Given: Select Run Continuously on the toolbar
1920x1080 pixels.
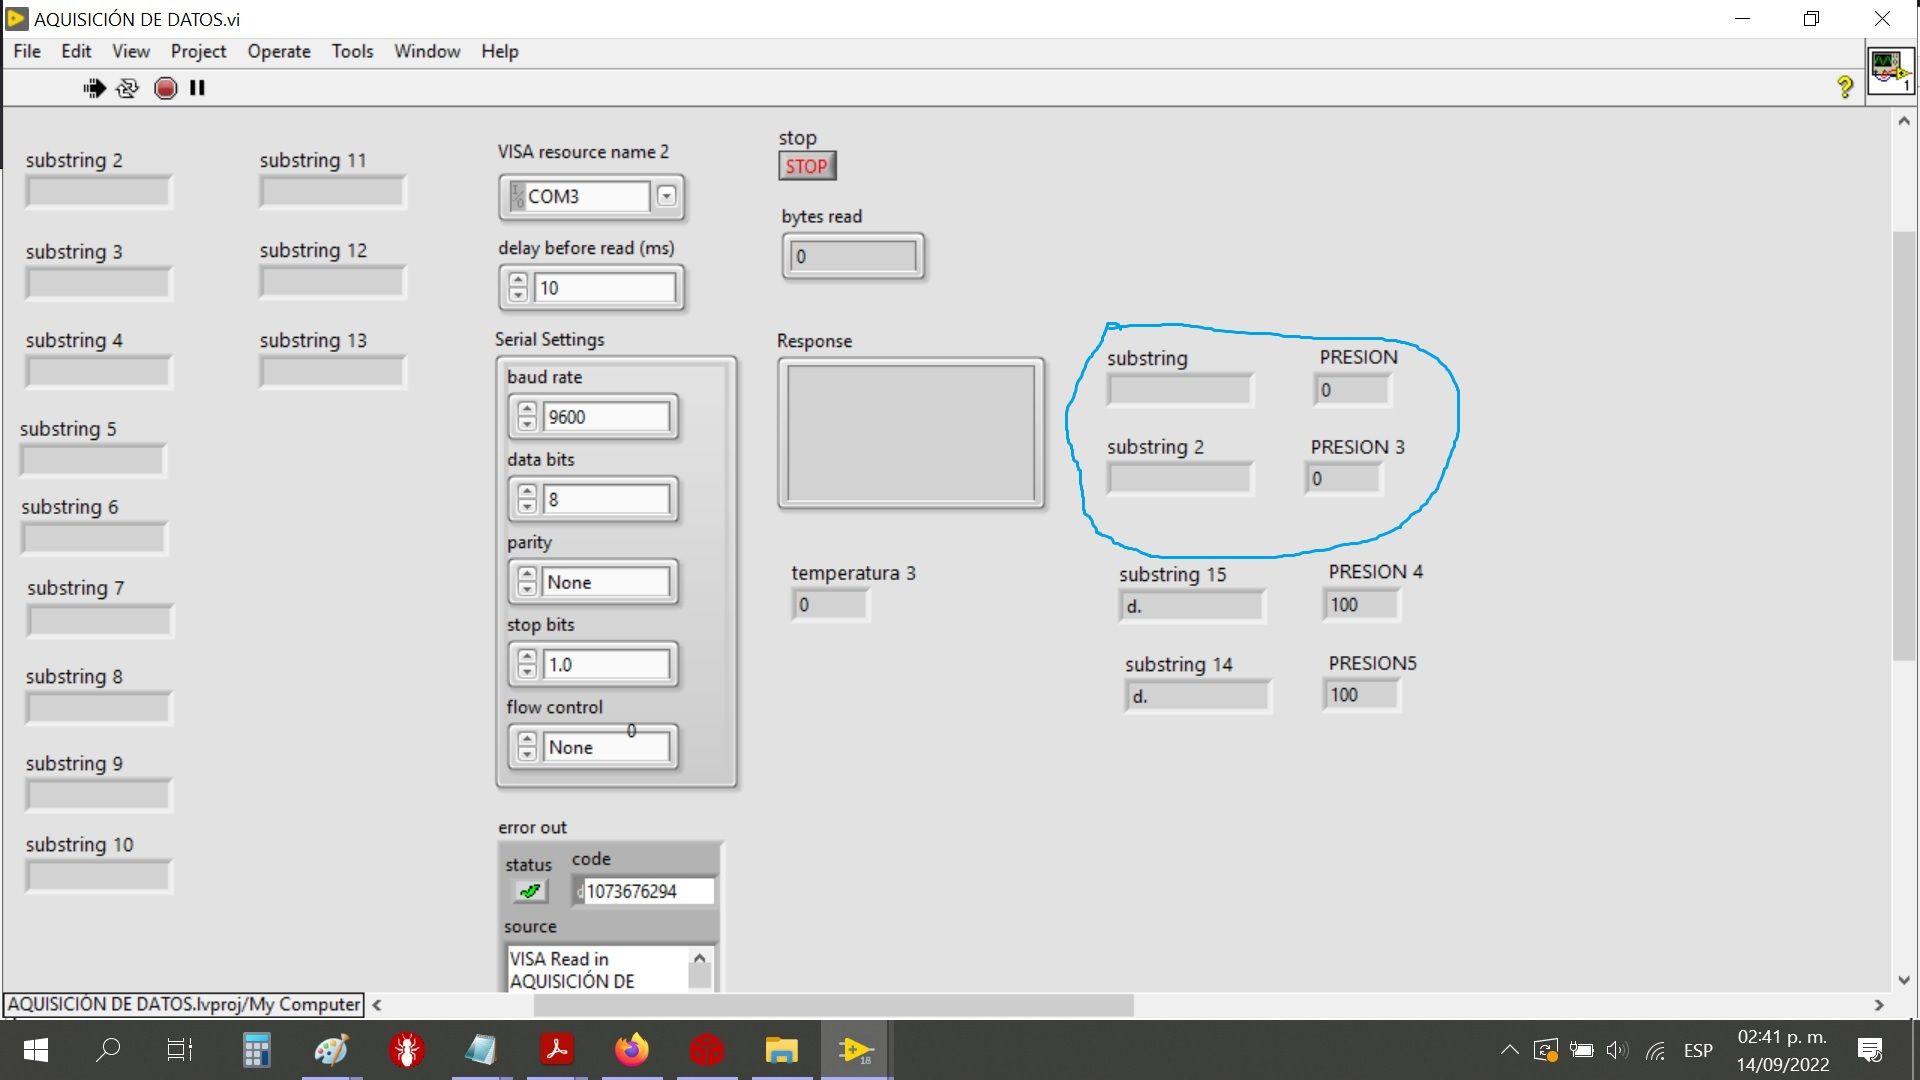Looking at the screenshot, I should point(127,88).
